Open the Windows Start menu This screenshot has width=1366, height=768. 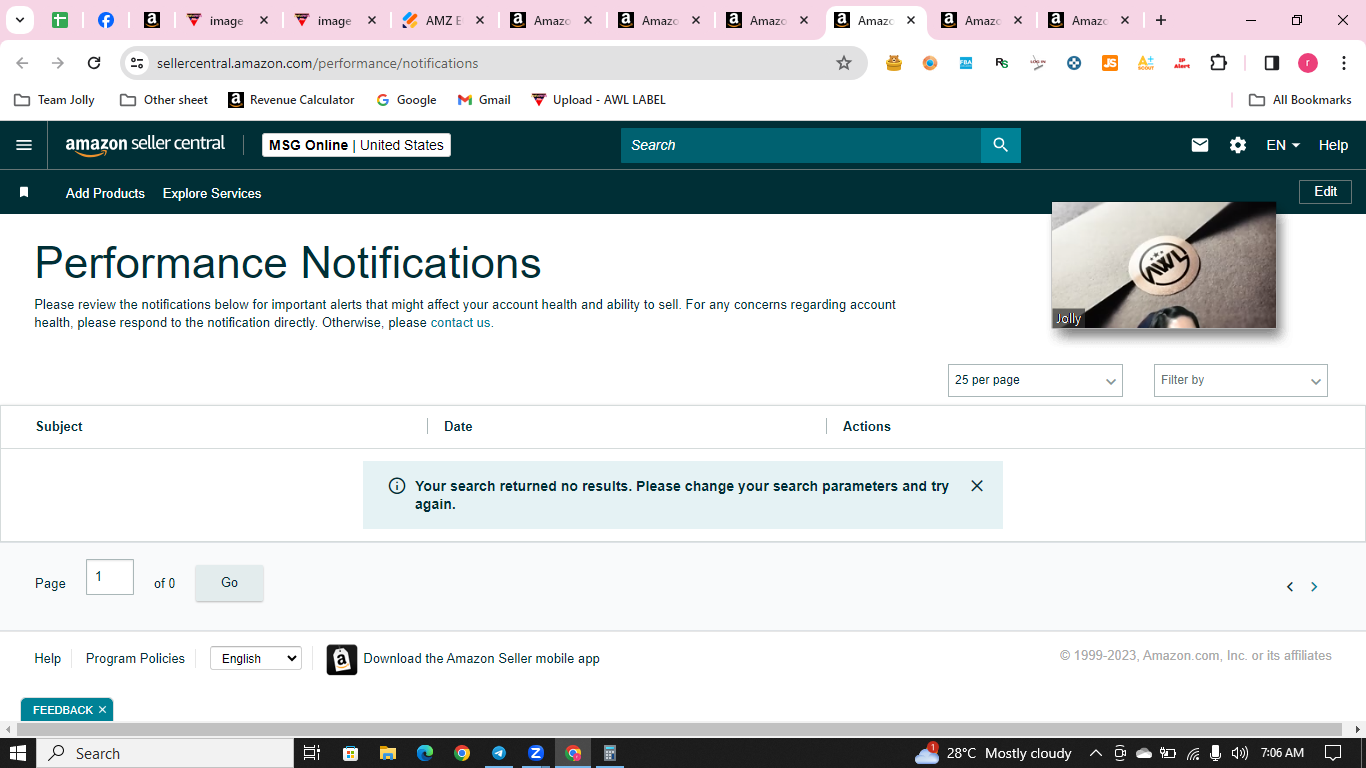(17, 753)
